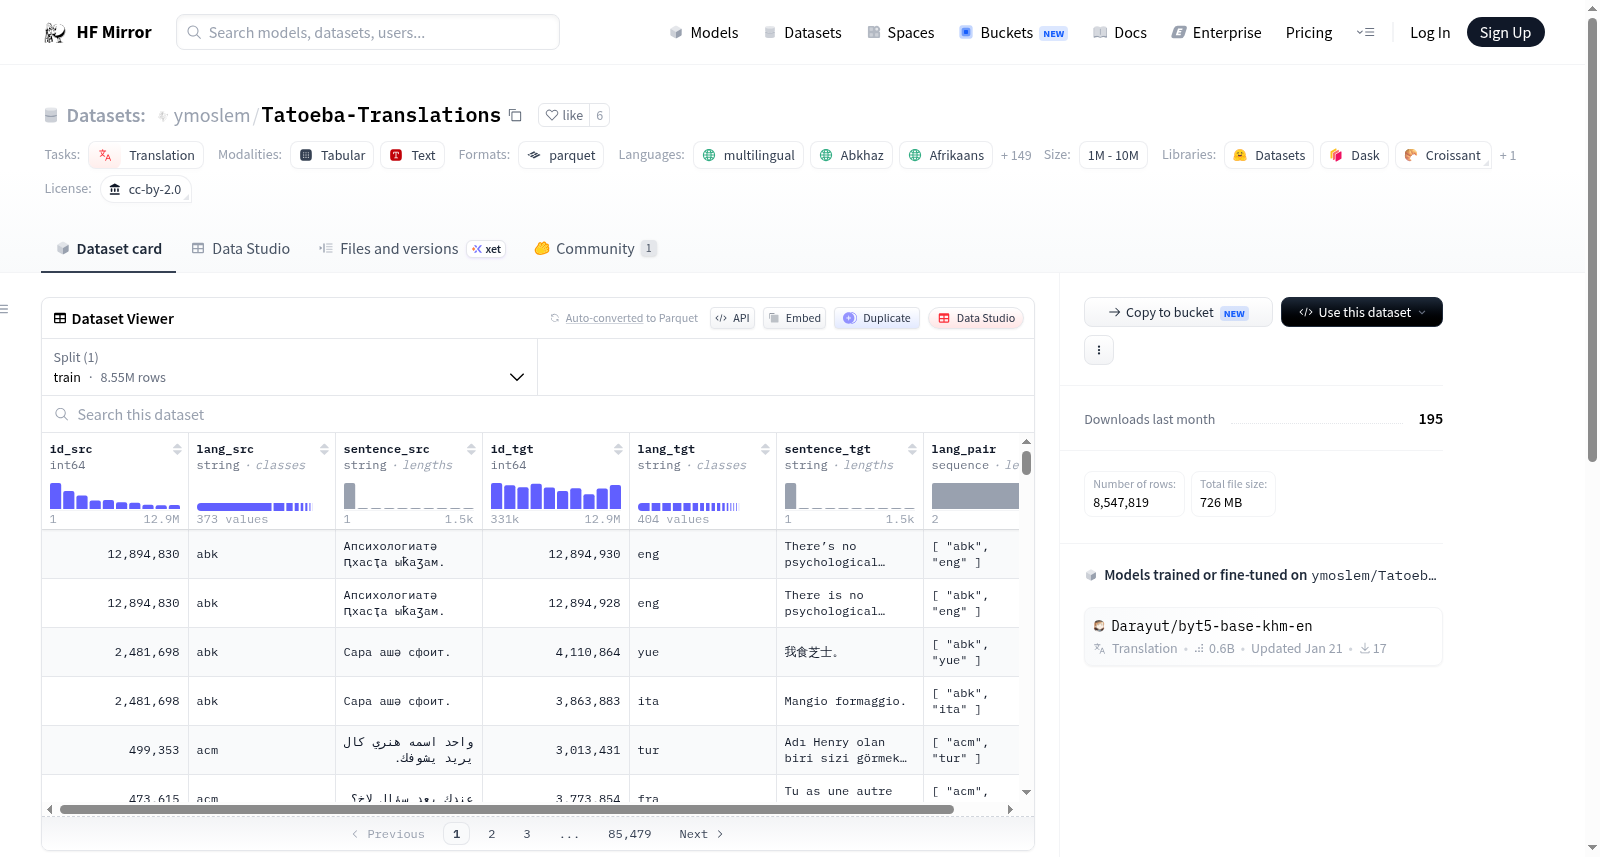Open Buckets in the top navigation
Image resolution: width=1600 pixels, height=857 pixels.
tap(1013, 33)
